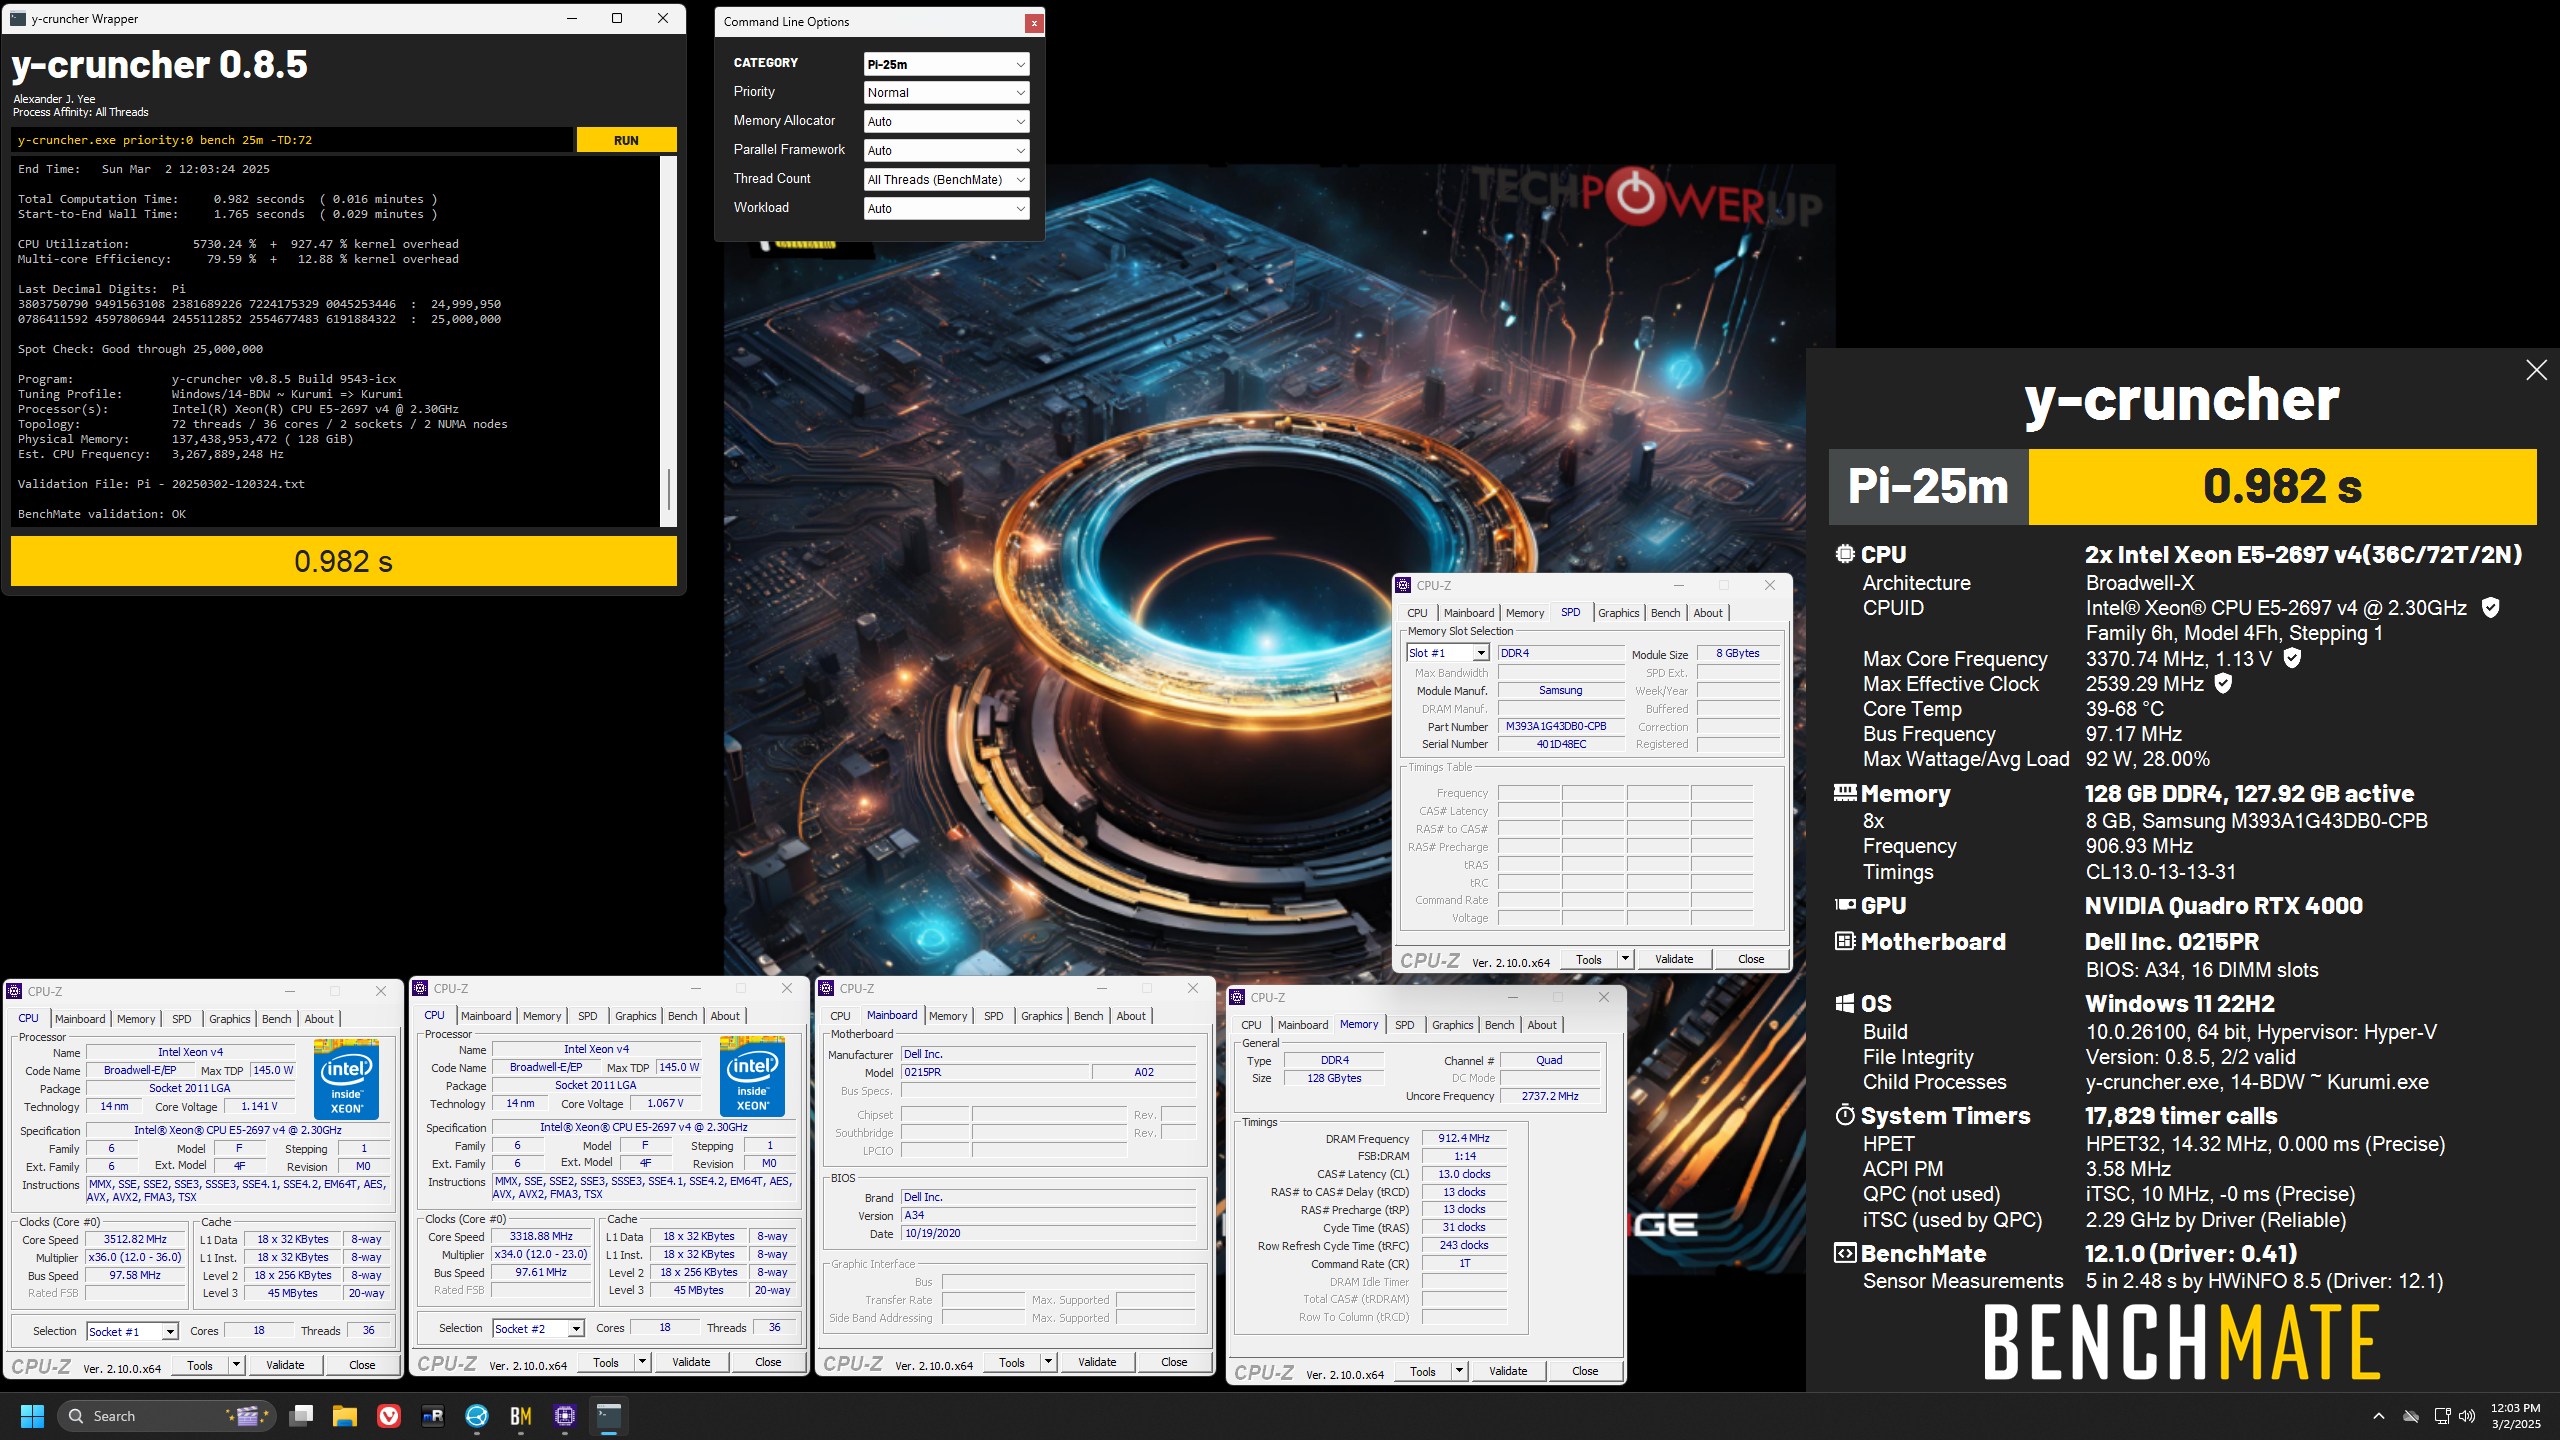
Task: Click Close button in Socket #2 CPU-Z
Action: pyautogui.click(x=768, y=1362)
